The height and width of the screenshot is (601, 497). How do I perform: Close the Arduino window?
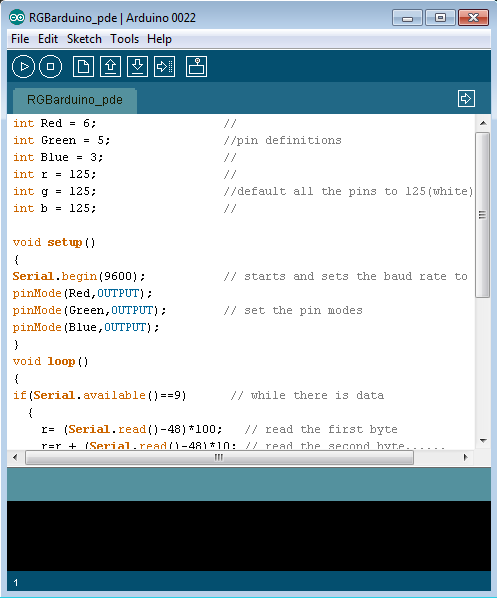coord(474,18)
